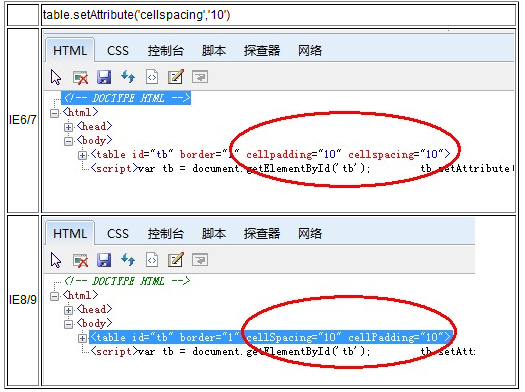Image resolution: width=525 pixels, height=392 pixels.
Task: Select DOCTYPE HTML comment in IE8/9 tree
Action: tap(127, 281)
